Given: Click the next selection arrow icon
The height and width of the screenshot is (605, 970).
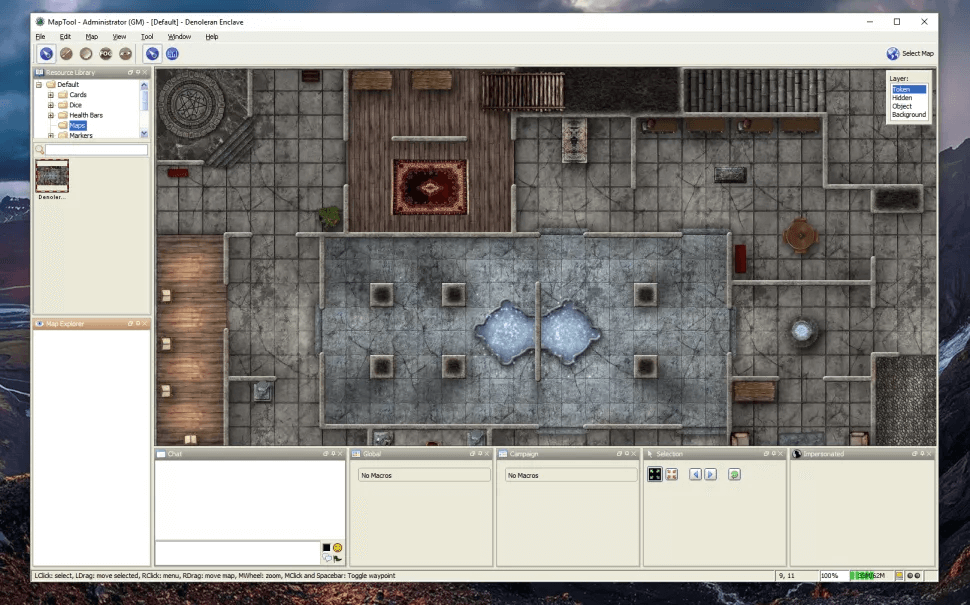Looking at the screenshot, I should [x=710, y=474].
